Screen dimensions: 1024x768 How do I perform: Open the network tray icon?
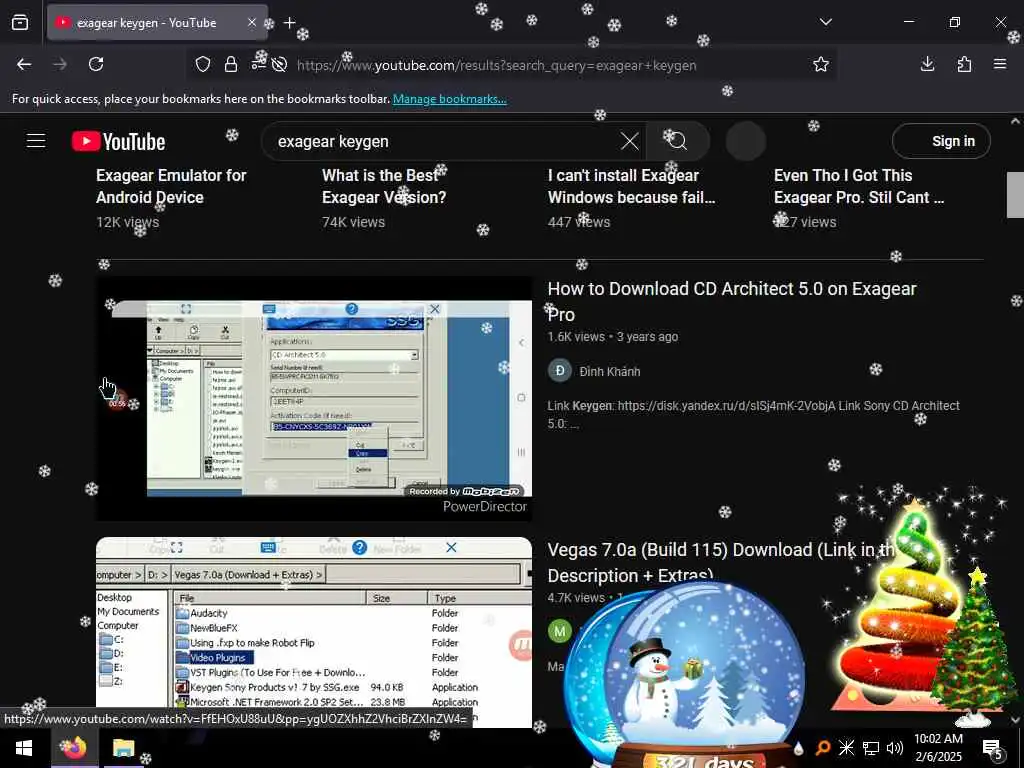pyautogui.click(x=871, y=748)
